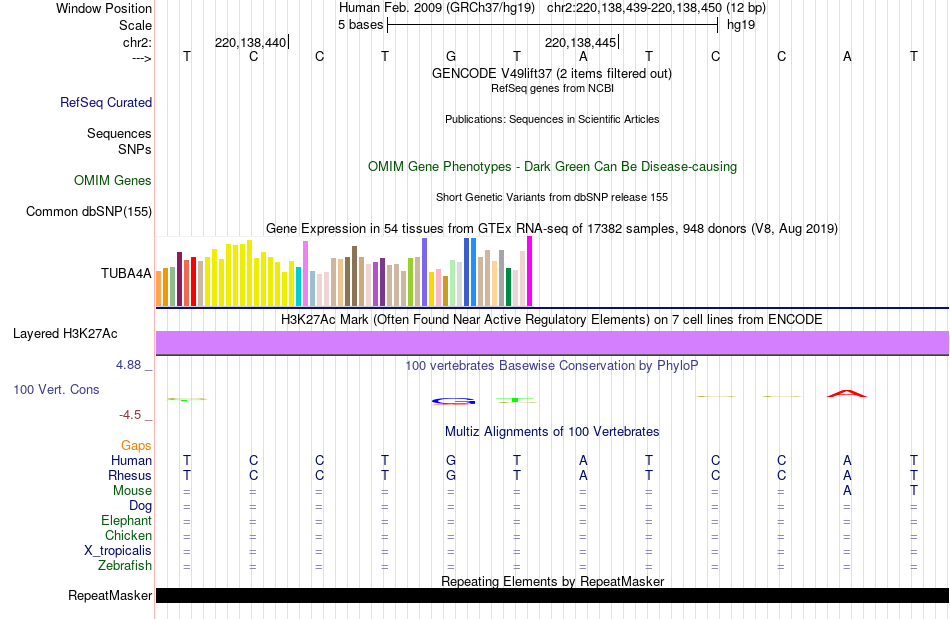Click the blue G logo in PhyloP track
This screenshot has width=950, height=619.
(453, 401)
